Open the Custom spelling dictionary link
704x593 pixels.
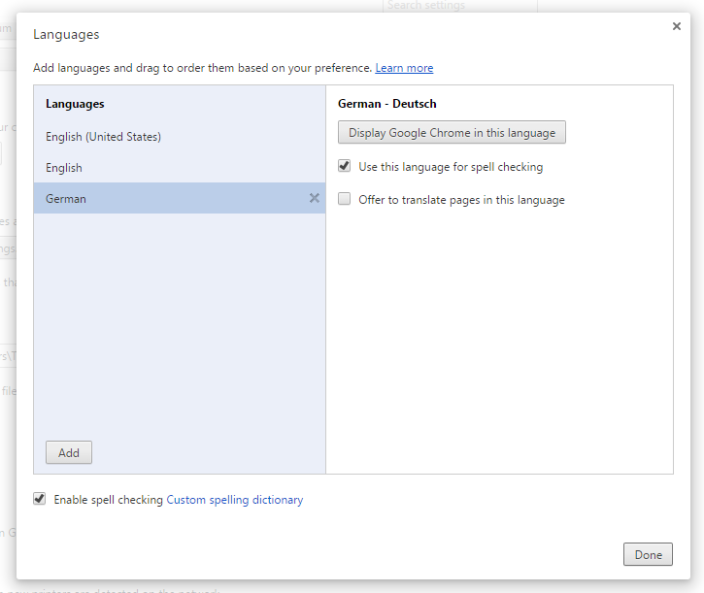tap(234, 499)
